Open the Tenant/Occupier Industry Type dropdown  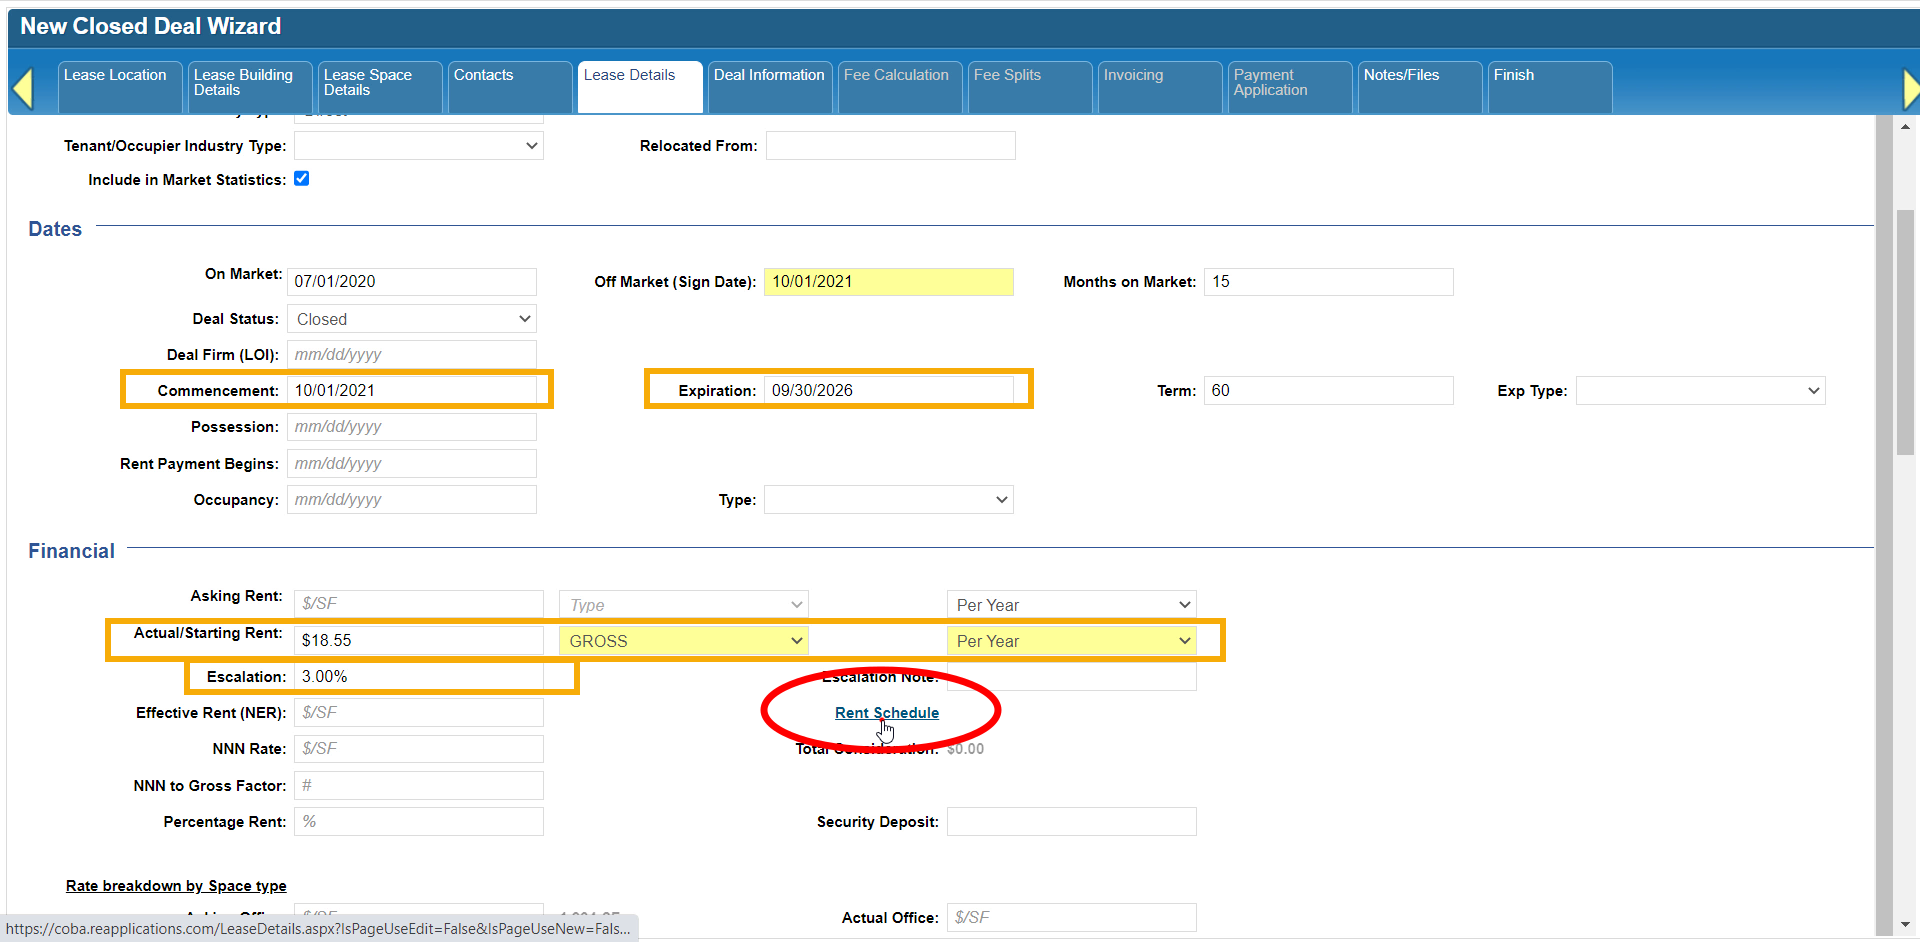click(418, 146)
